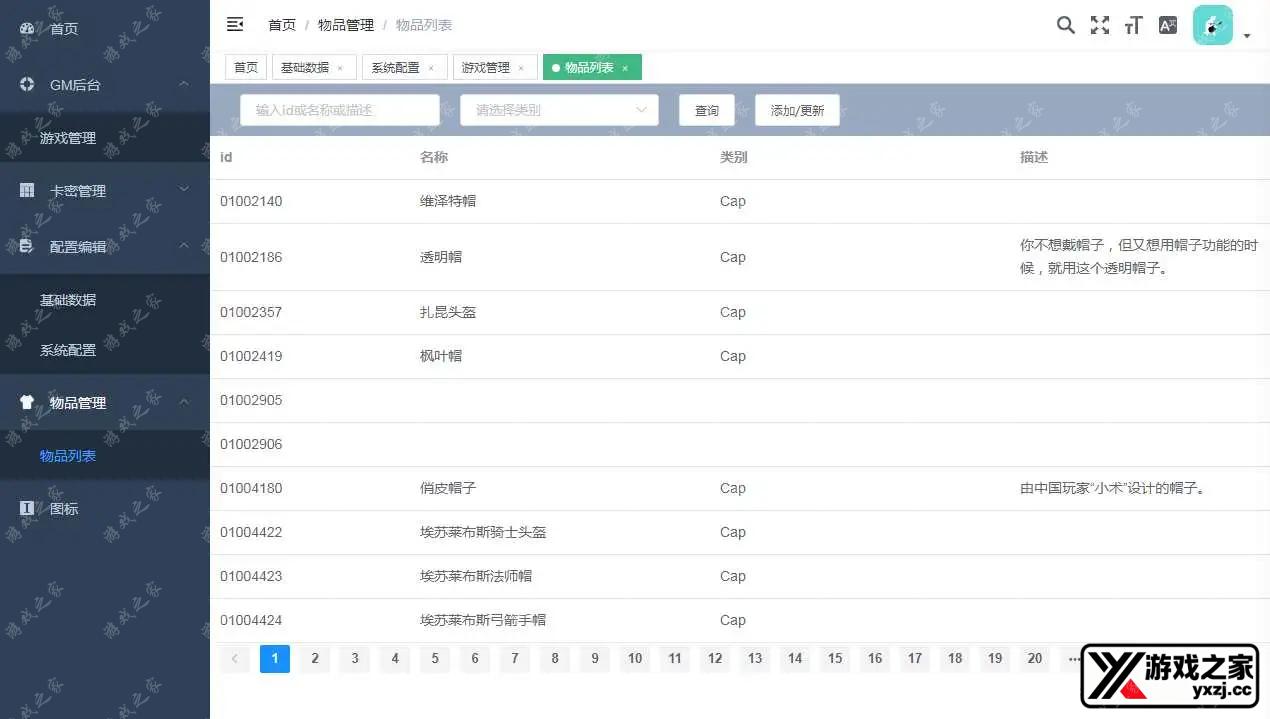Select 基础数据 in the sidebar
The height and width of the screenshot is (719, 1270).
pos(68,300)
